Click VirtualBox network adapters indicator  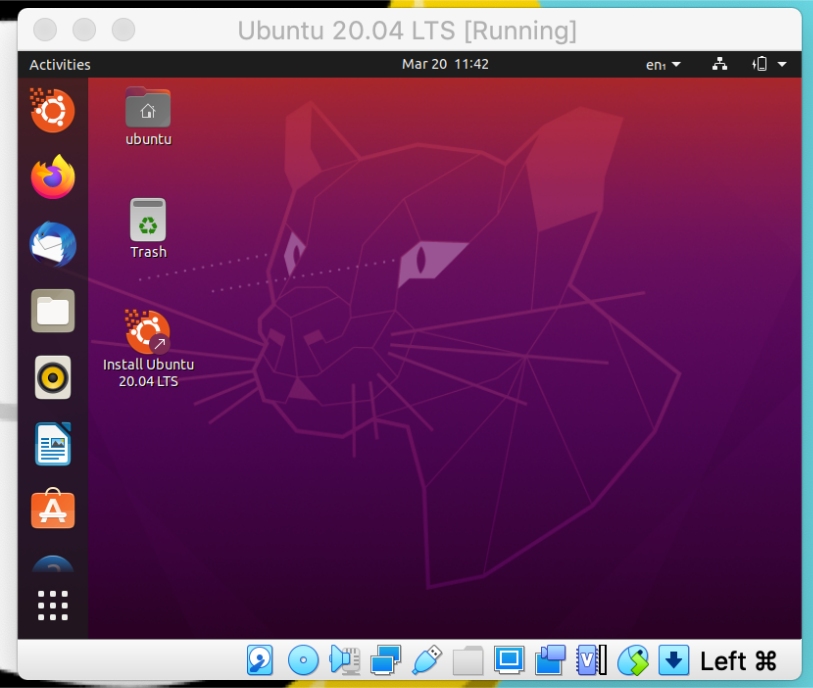[385, 660]
